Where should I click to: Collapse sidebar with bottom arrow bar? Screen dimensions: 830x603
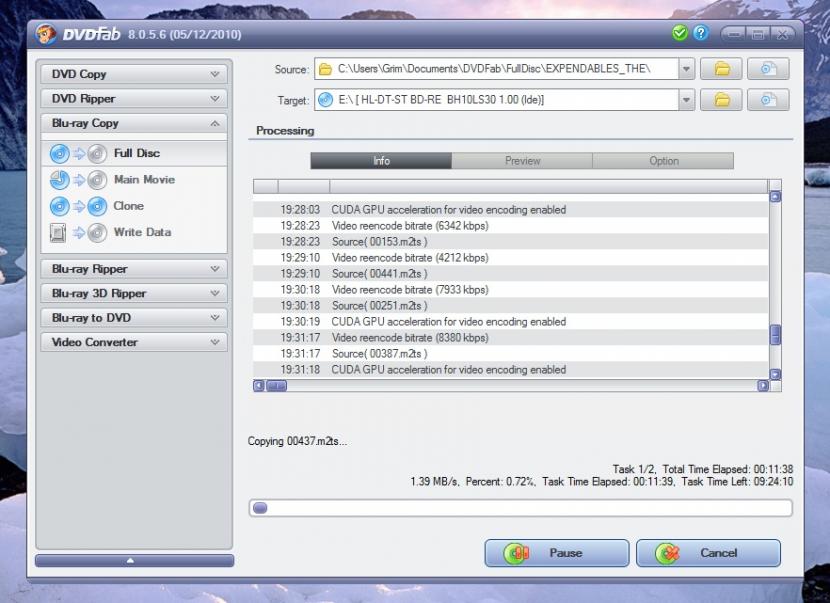(x=134, y=560)
